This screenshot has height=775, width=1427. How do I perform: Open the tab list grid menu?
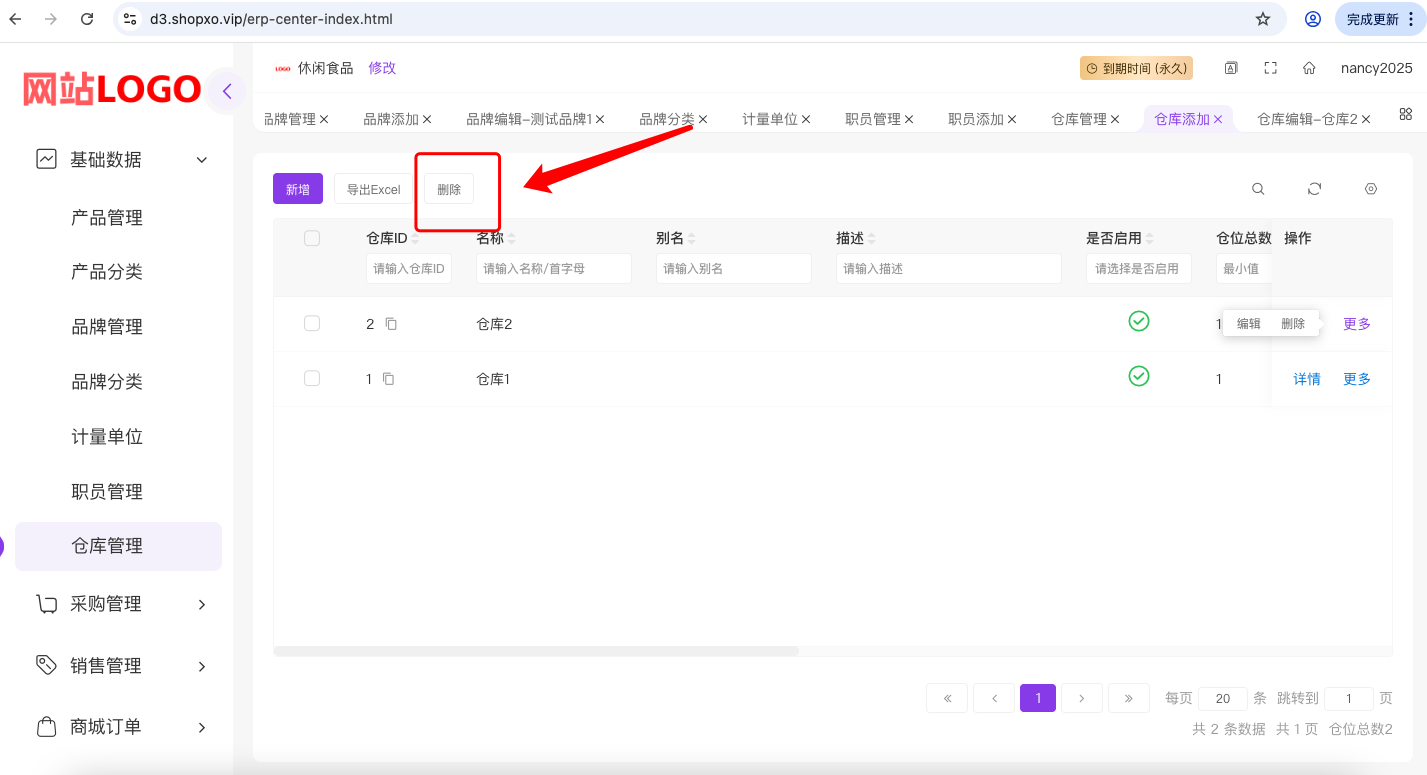coord(1405,114)
